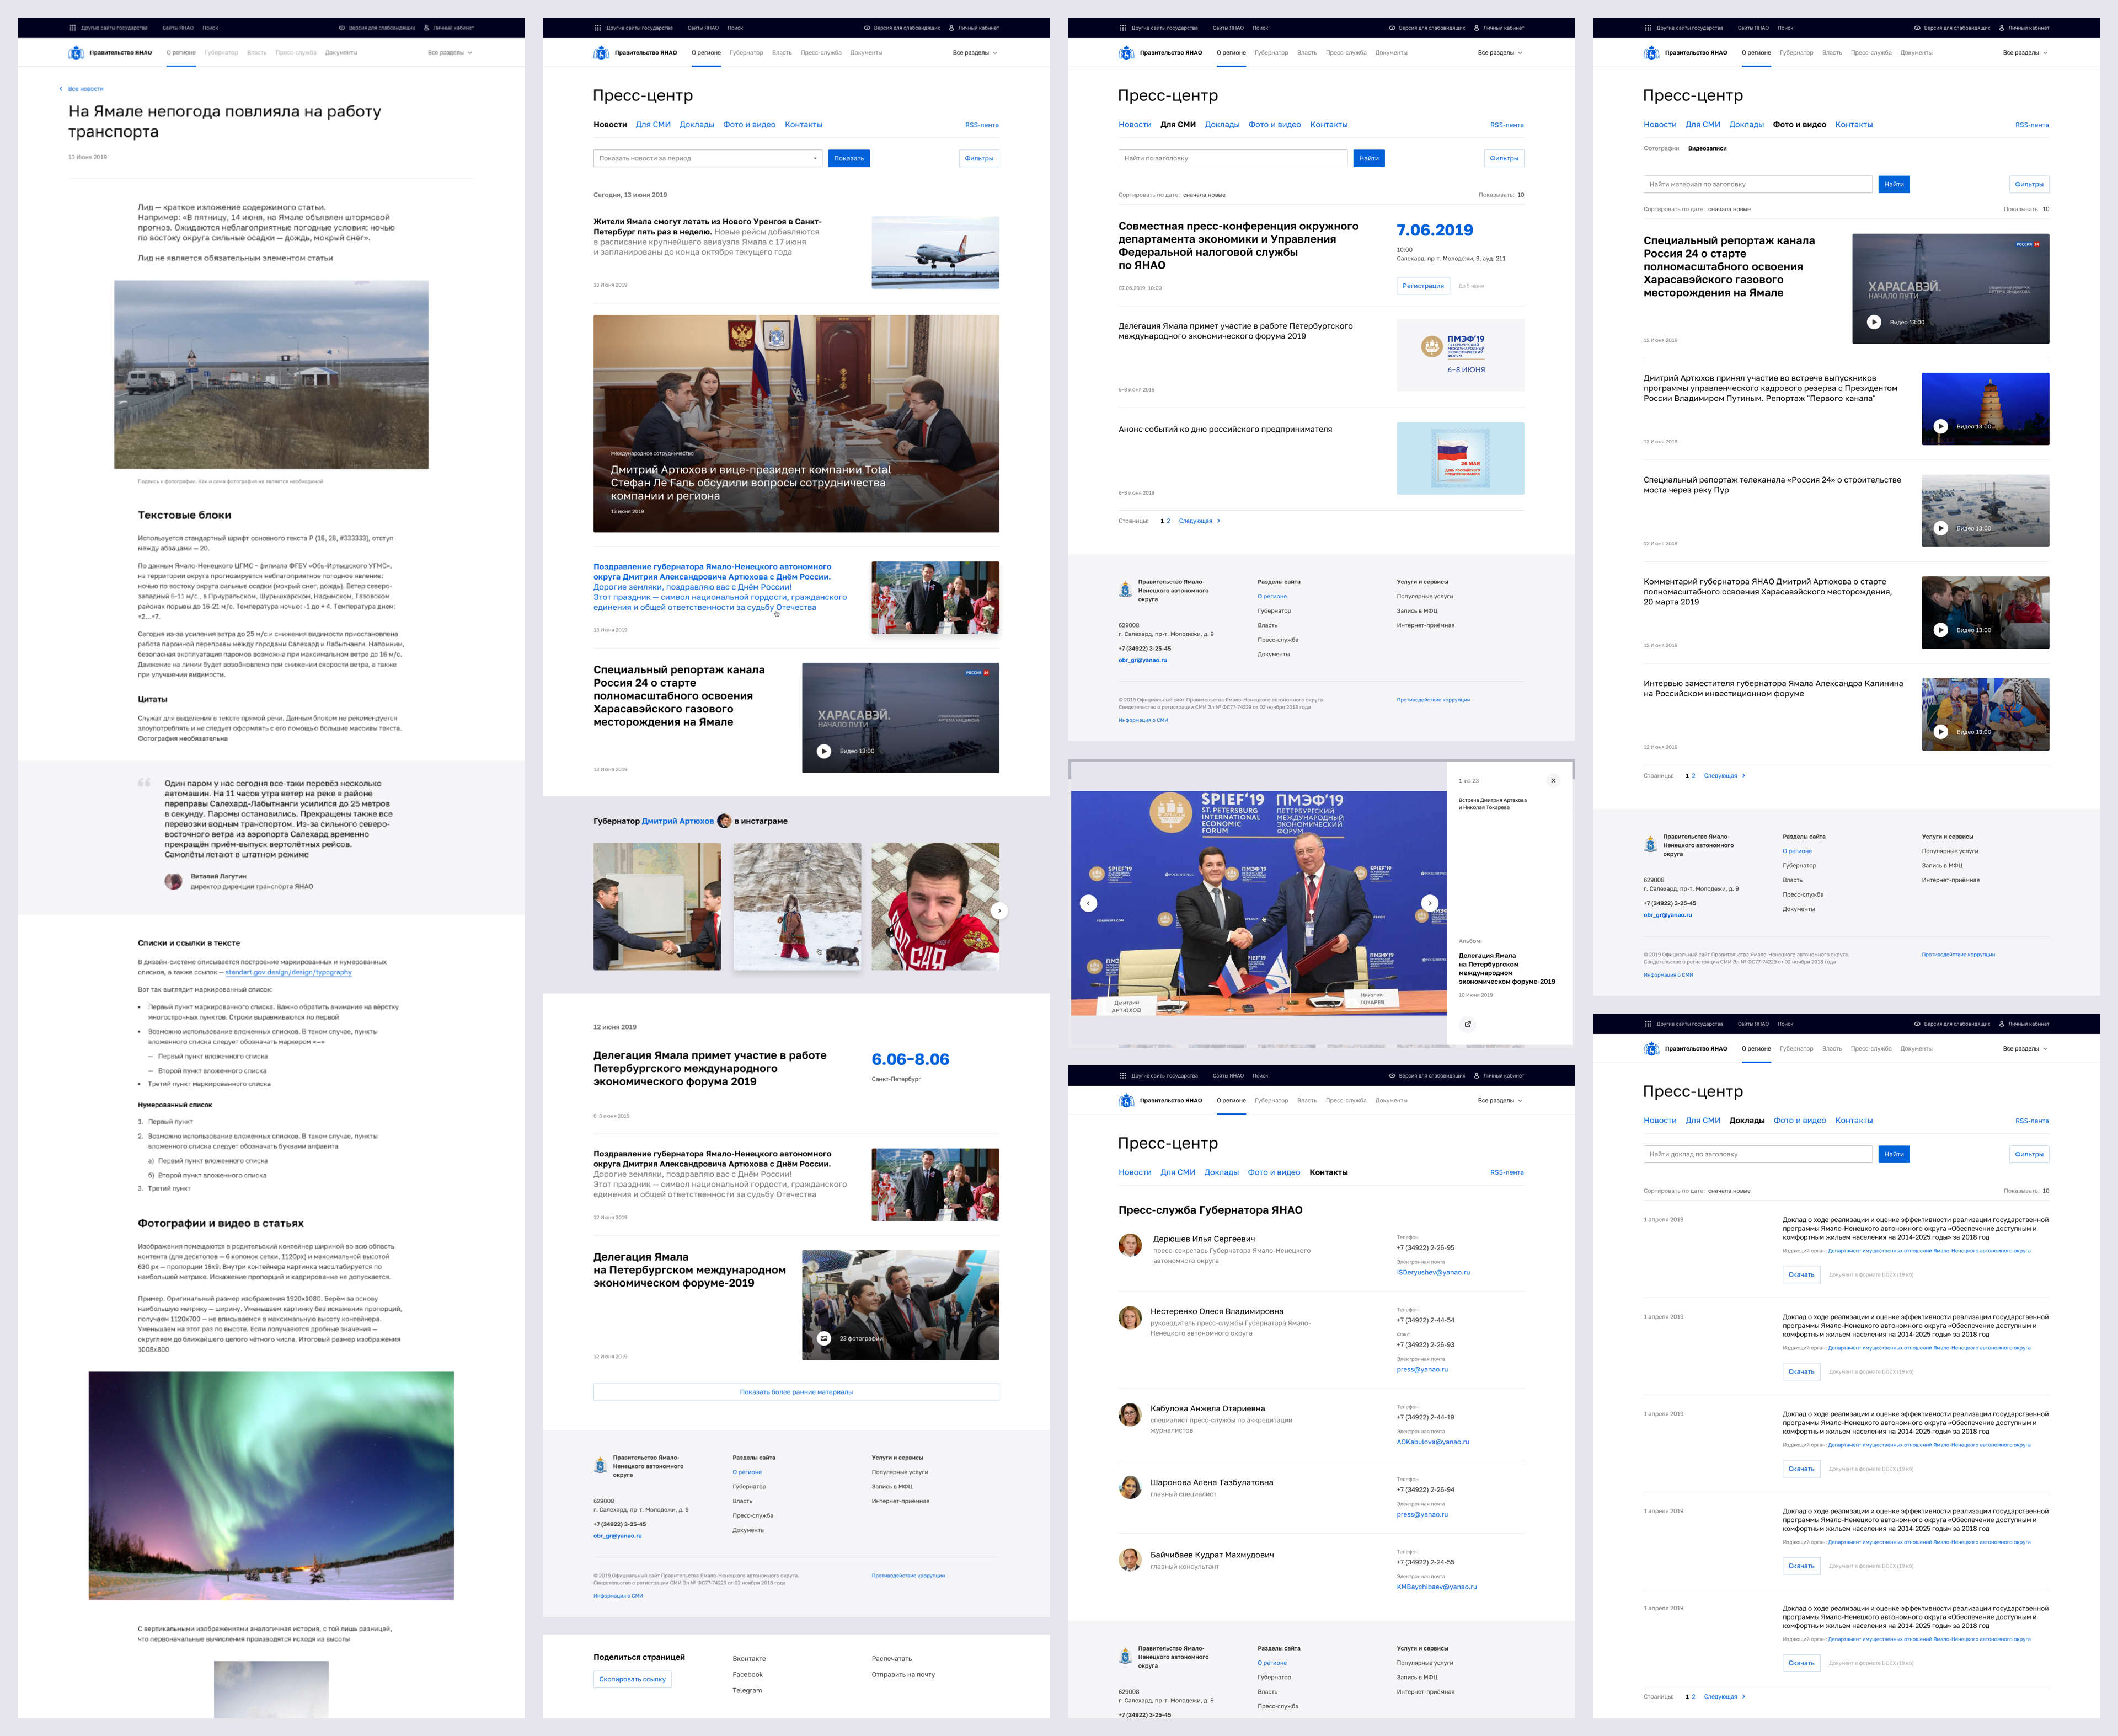The image size is (2118, 1736).
Task: Click Показать более ранние материалы
Action: coord(796,1392)
